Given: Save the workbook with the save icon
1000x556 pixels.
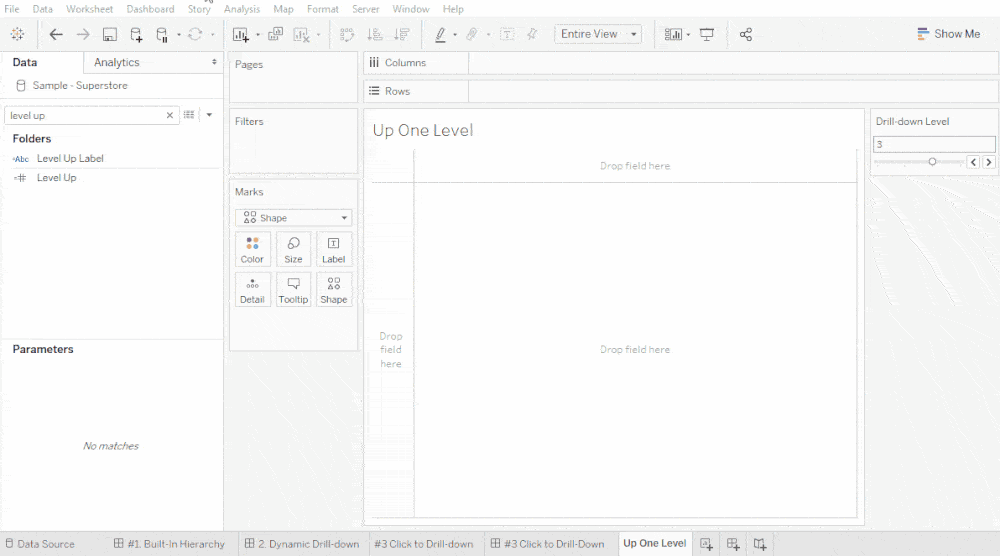Looking at the screenshot, I should point(110,34).
